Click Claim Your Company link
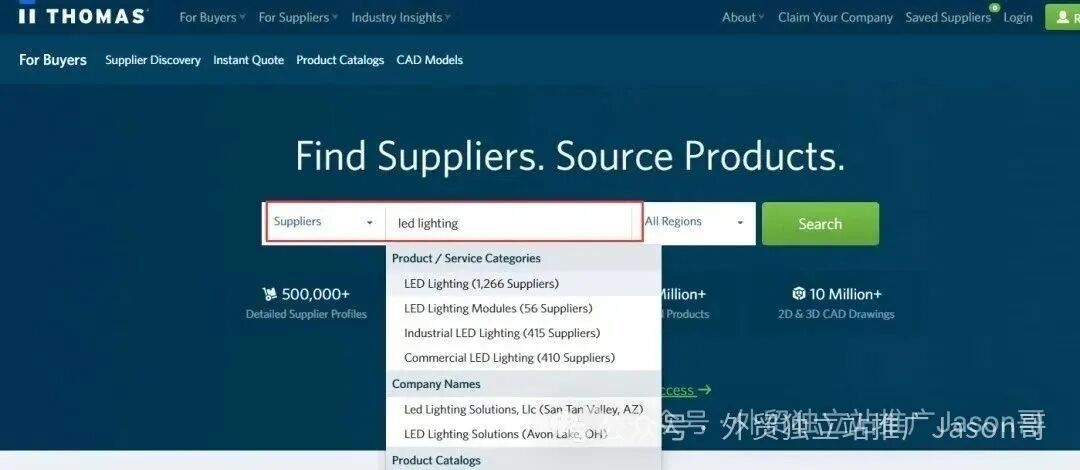1080x470 pixels. coord(835,18)
